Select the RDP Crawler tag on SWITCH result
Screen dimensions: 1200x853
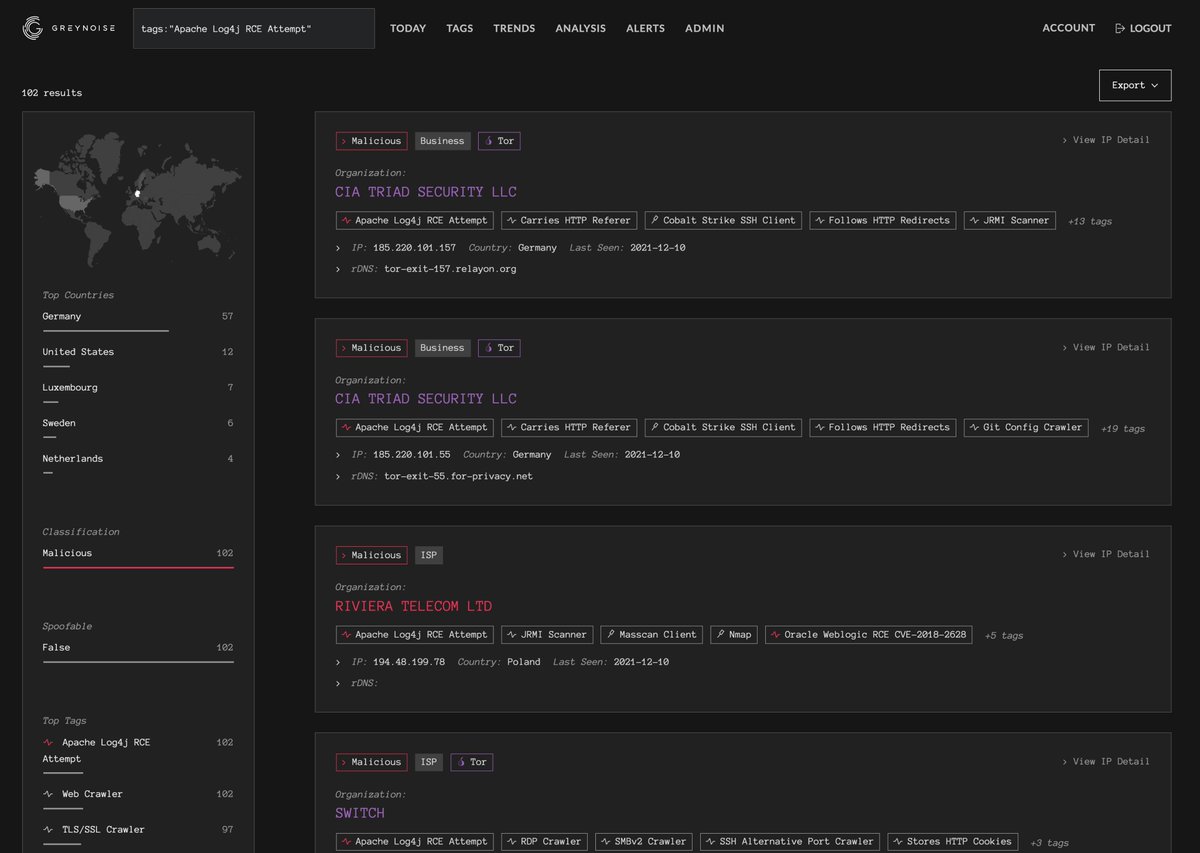[x=544, y=841]
